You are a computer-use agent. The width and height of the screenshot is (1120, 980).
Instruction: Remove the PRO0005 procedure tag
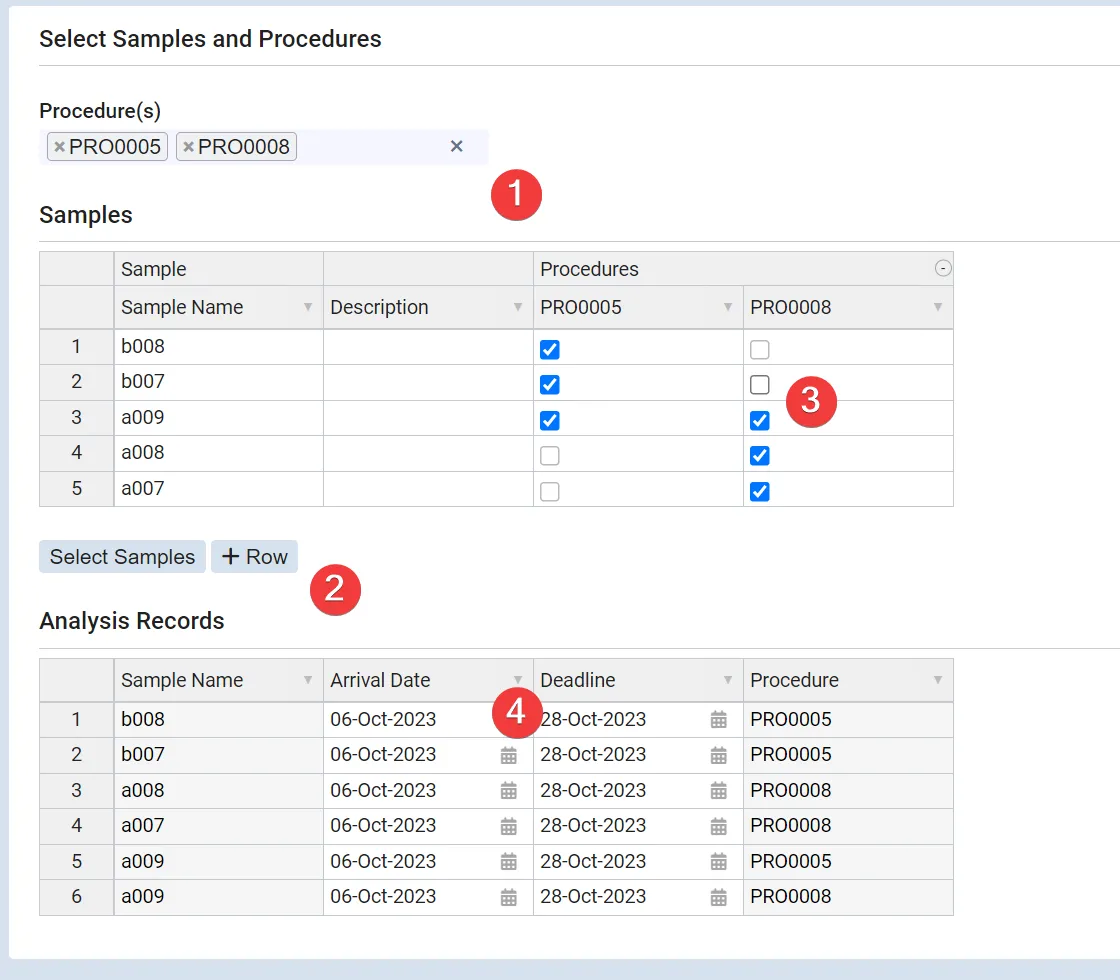[x=59, y=147]
